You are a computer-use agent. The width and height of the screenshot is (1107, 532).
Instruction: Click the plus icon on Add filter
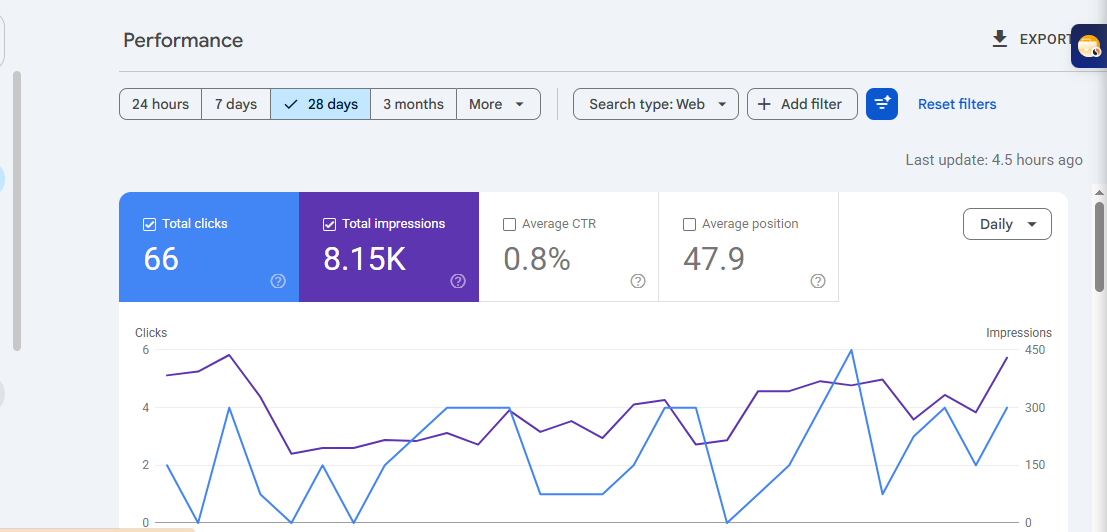point(764,104)
